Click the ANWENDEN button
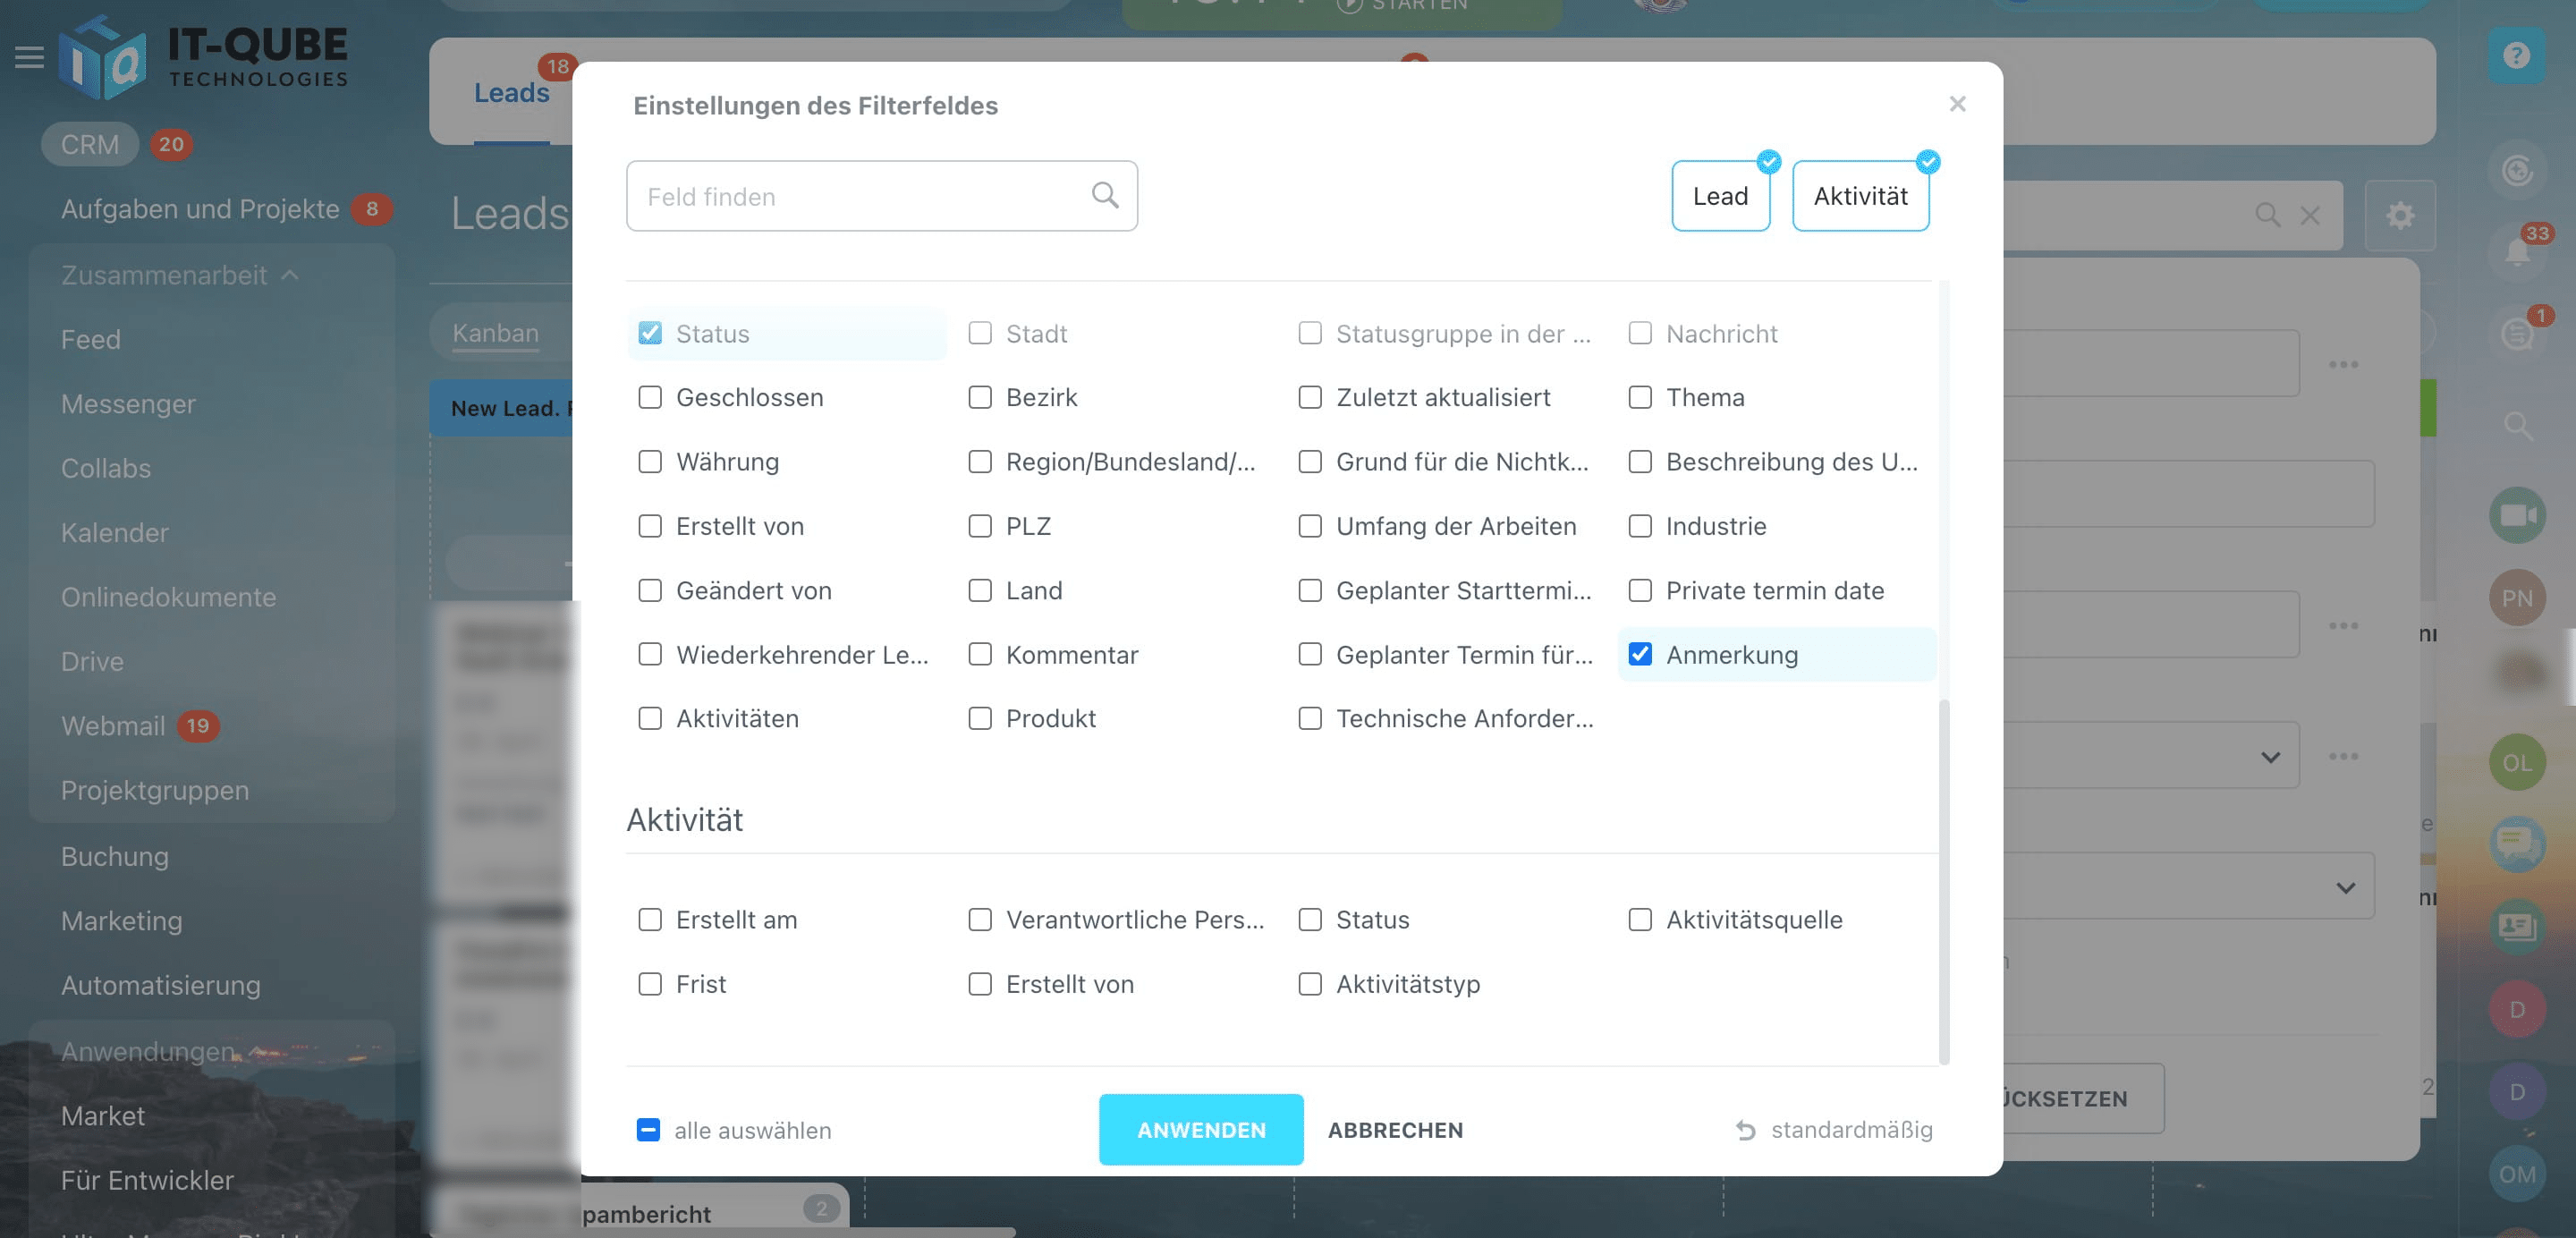Viewport: 2576px width, 1238px height. (1201, 1129)
